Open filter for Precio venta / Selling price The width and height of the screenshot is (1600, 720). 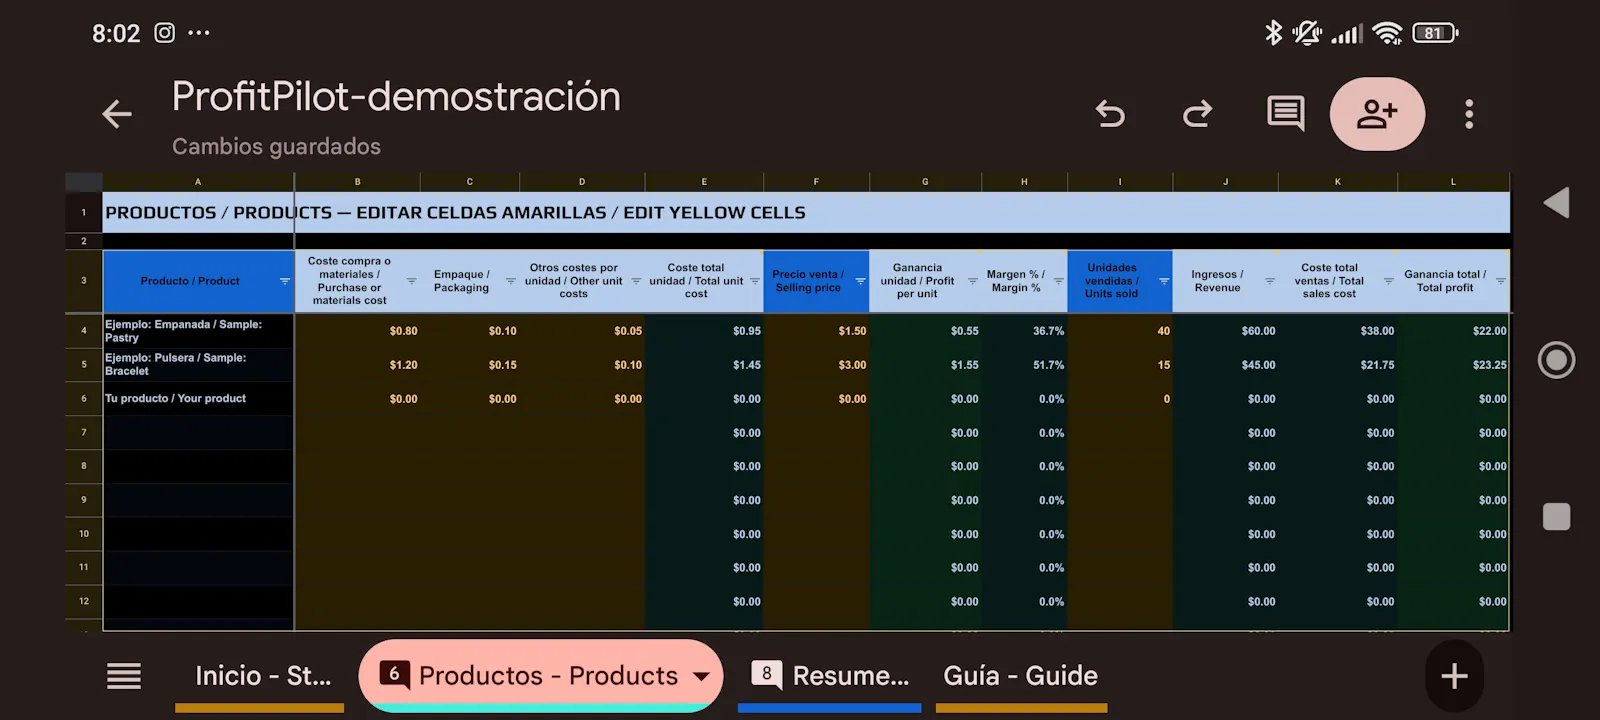point(860,281)
